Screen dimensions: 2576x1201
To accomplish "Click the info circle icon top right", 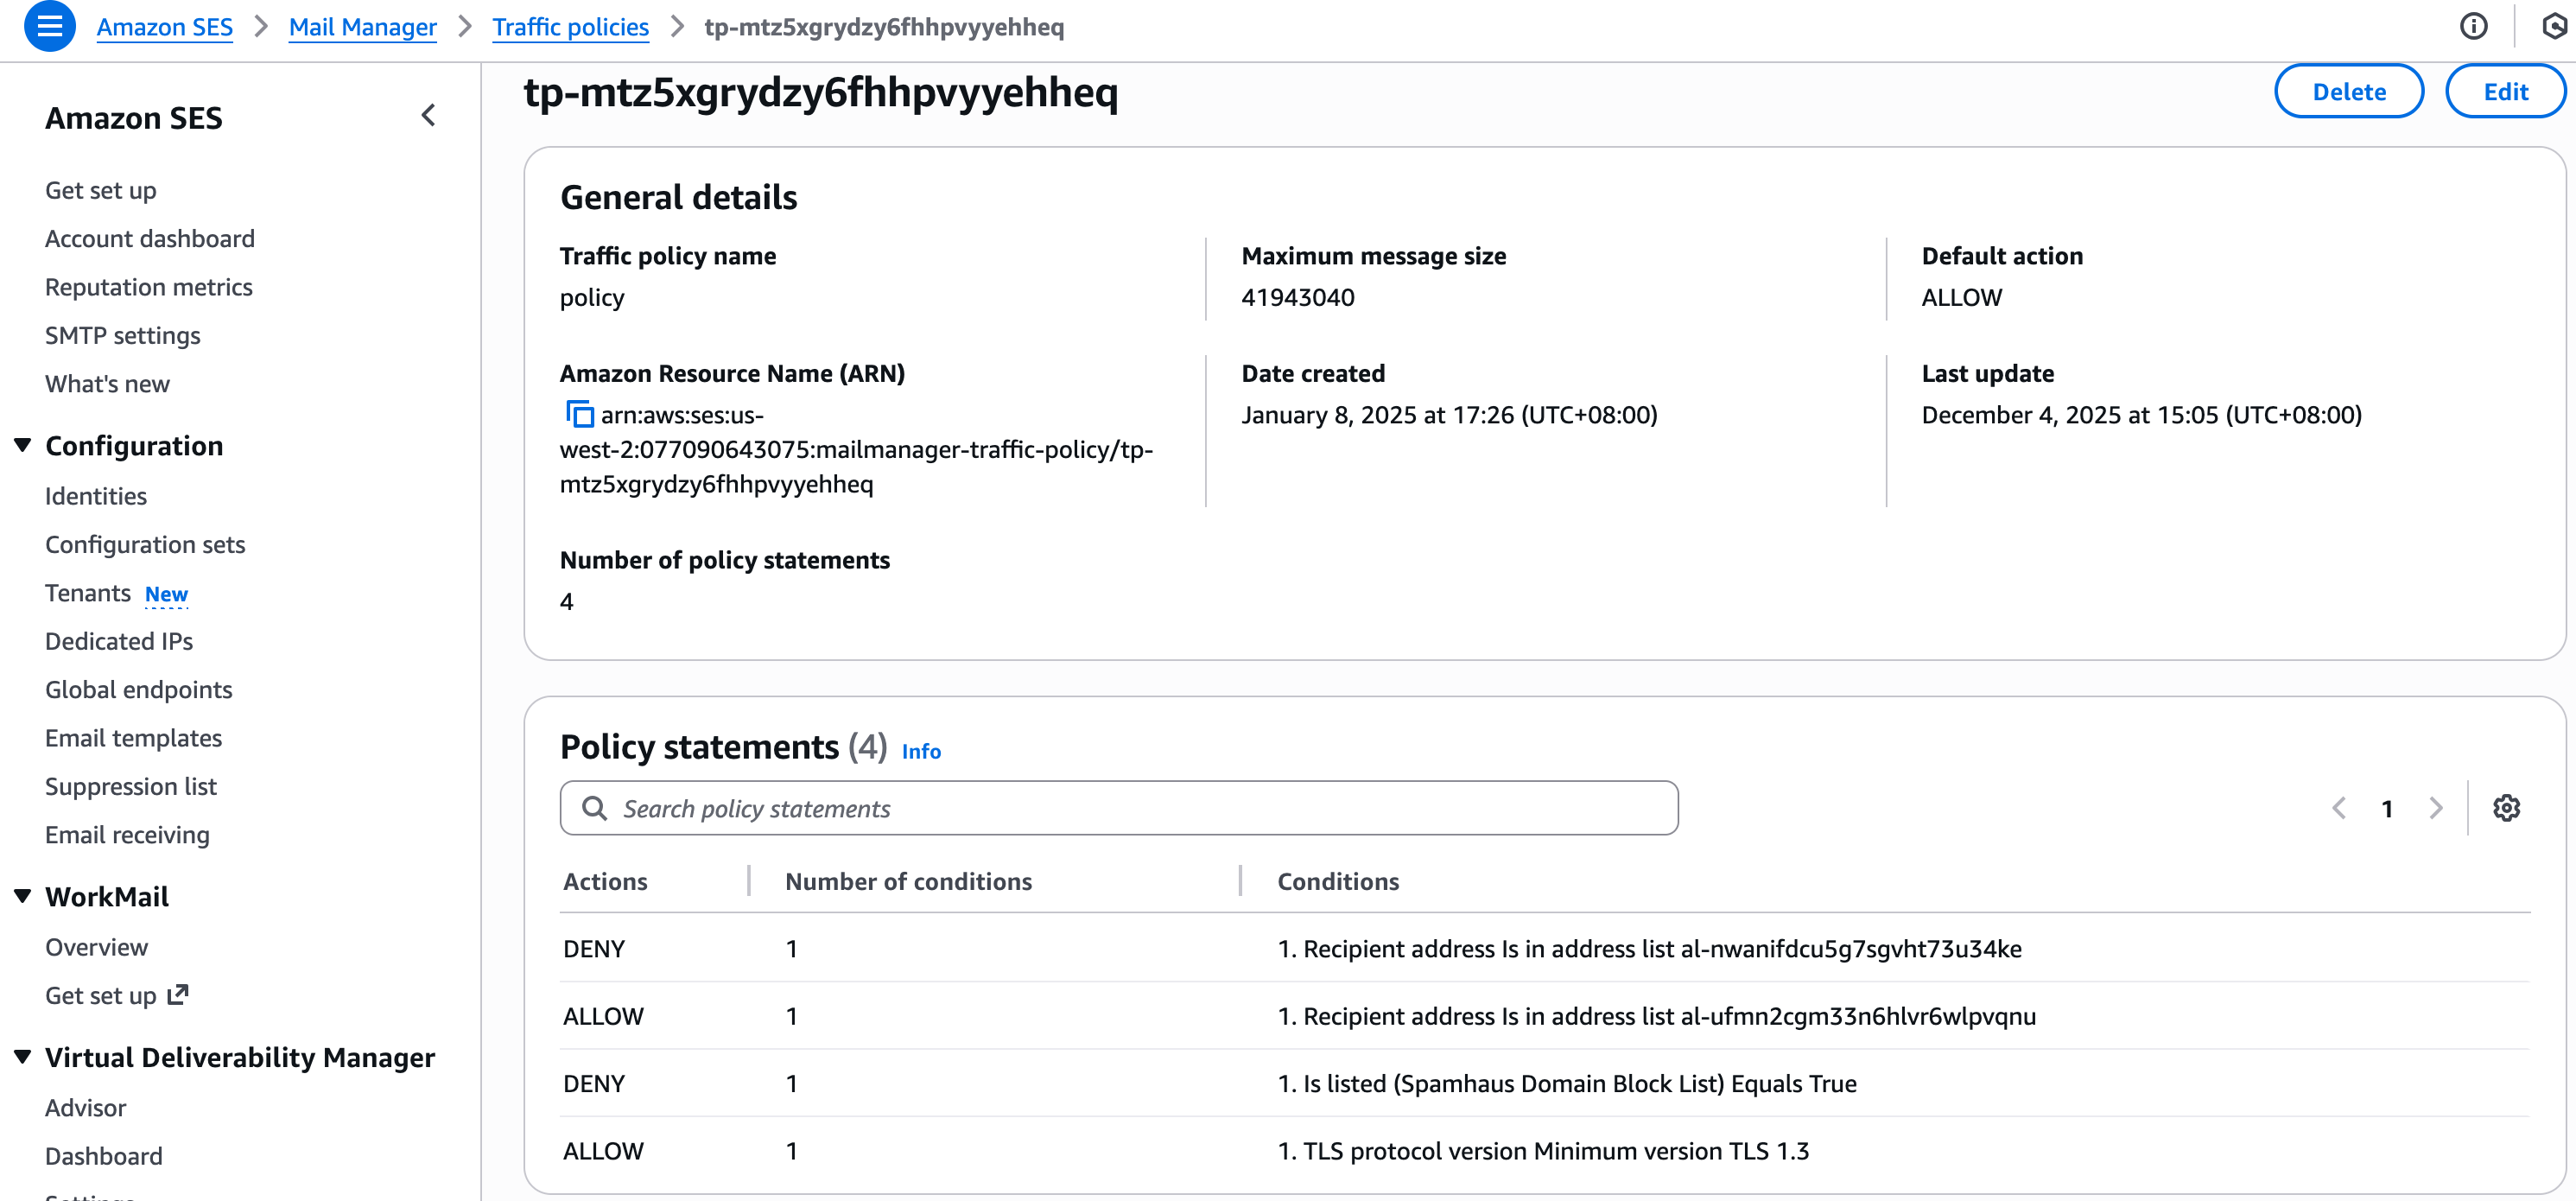I will pyautogui.click(x=2473, y=27).
